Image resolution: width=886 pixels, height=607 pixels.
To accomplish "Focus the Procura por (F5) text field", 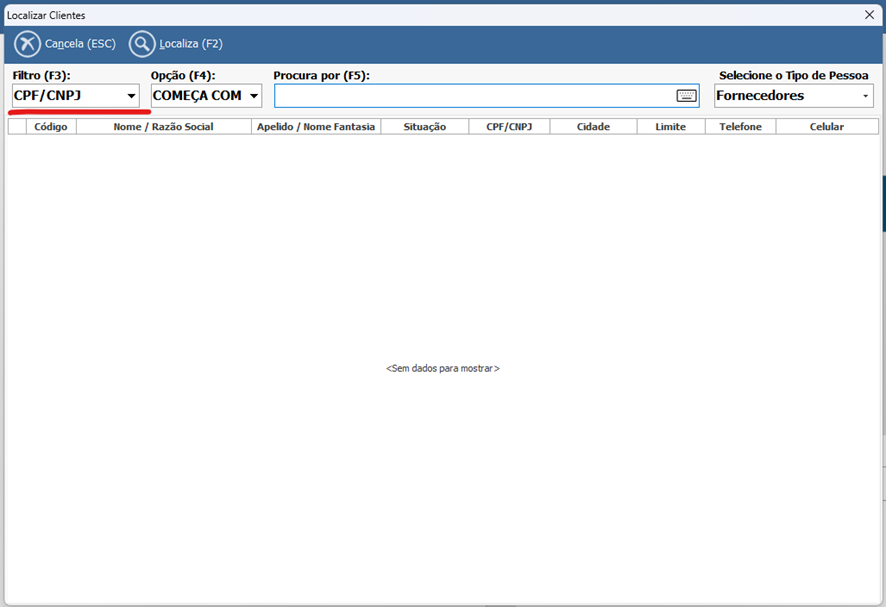I will pos(474,96).
